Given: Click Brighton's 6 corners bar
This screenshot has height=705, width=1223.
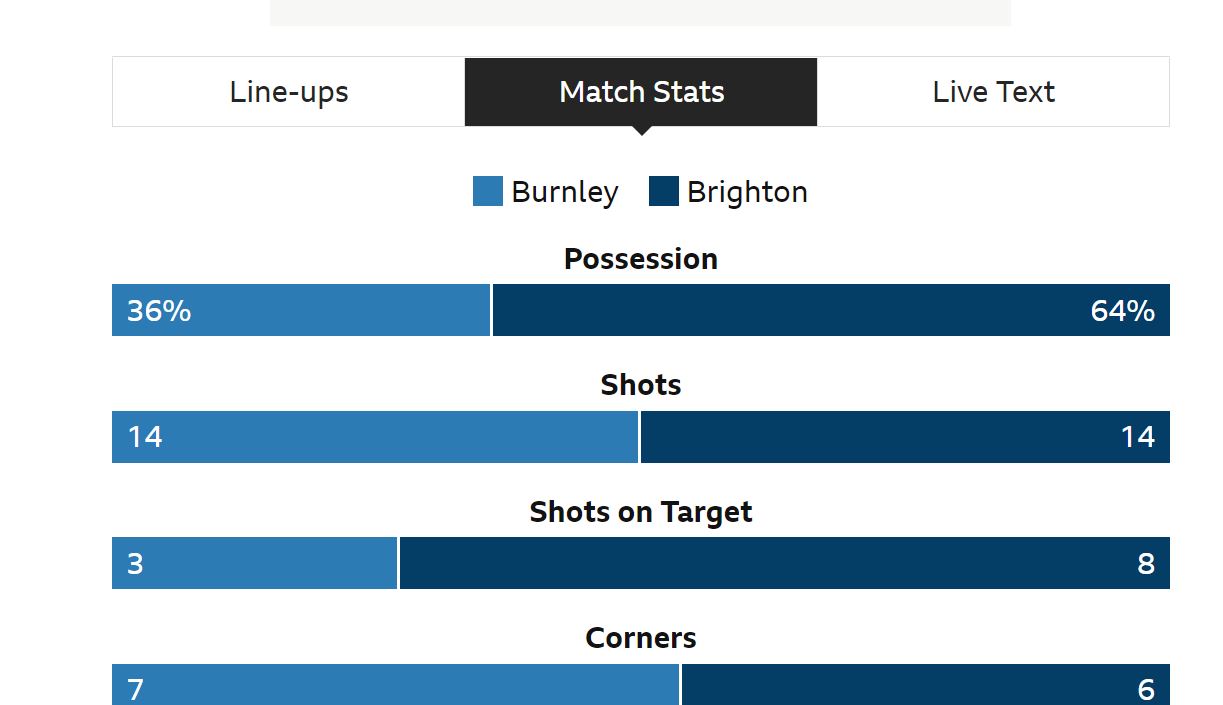Looking at the screenshot, I should [x=926, y=684].
